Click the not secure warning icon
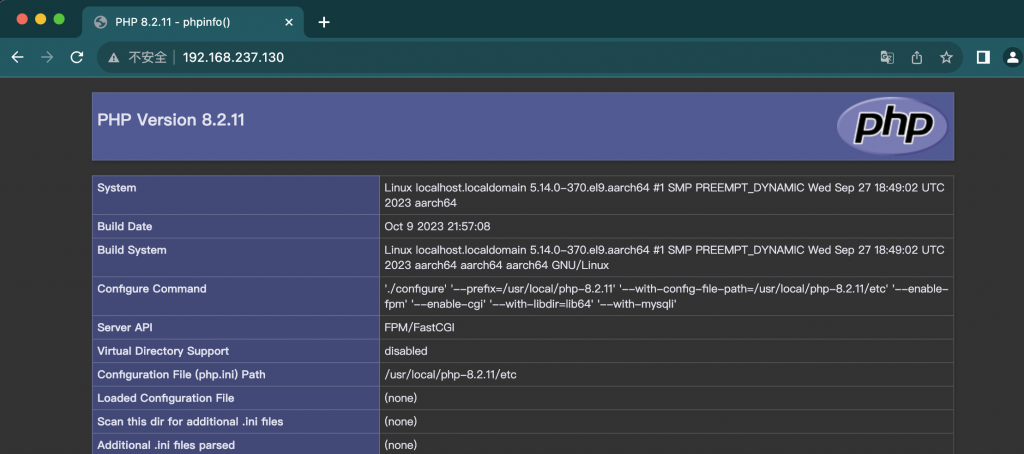 113,58
